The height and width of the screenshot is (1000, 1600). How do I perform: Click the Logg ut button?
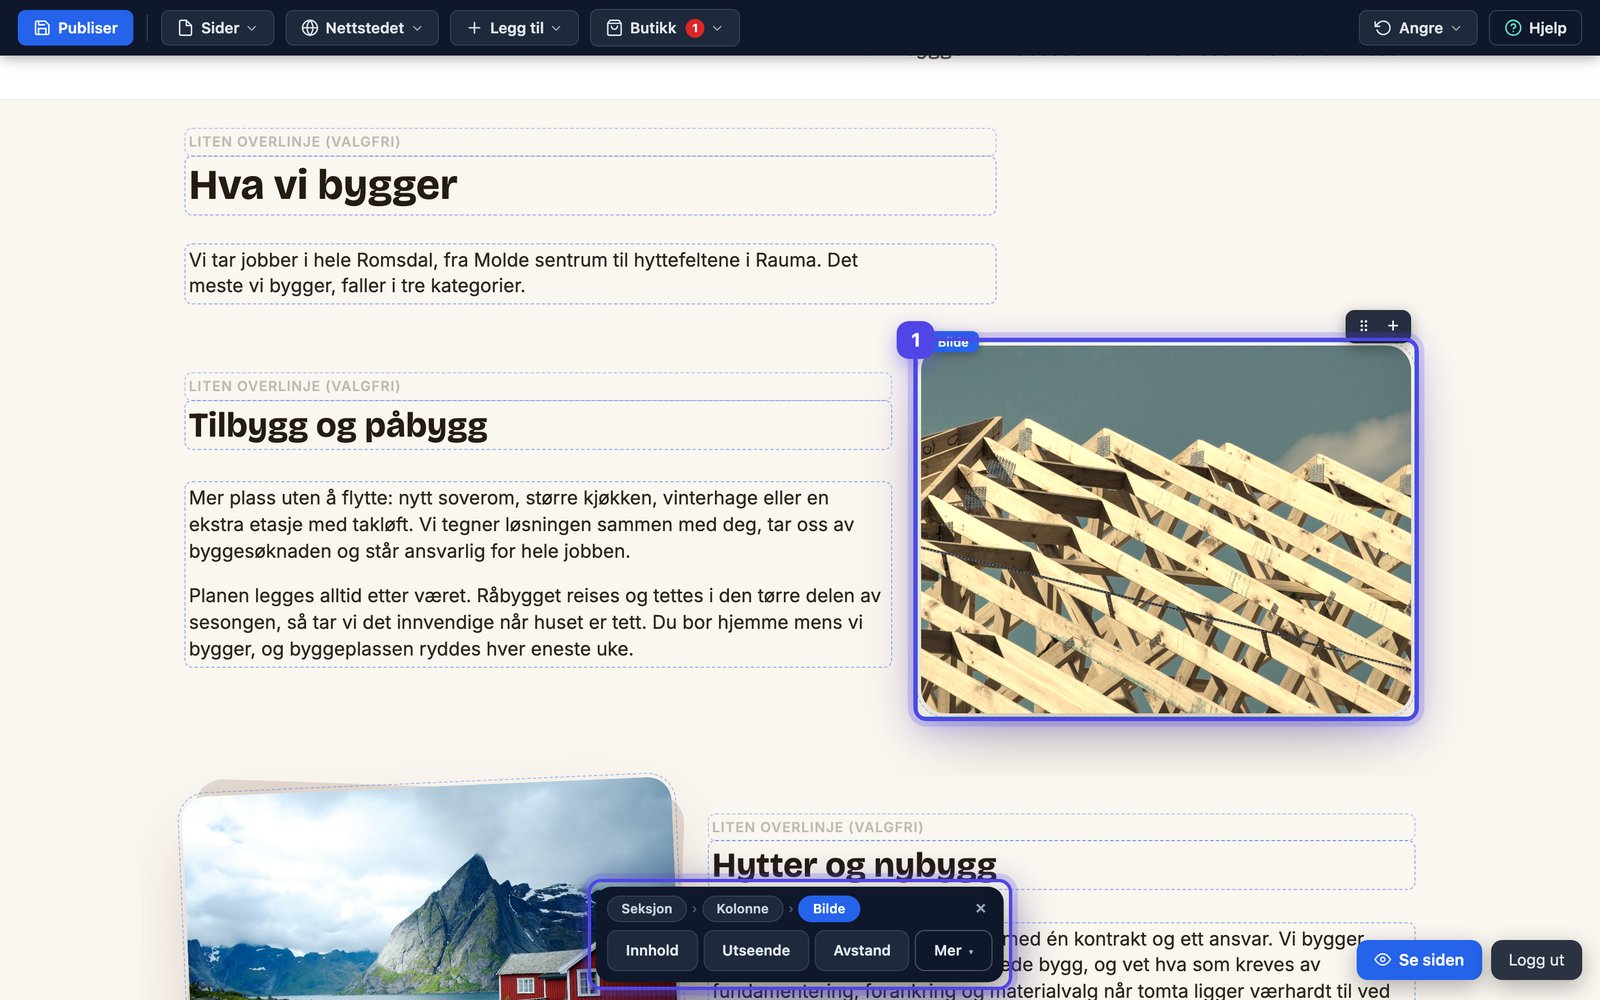[x=1536, y=960]
